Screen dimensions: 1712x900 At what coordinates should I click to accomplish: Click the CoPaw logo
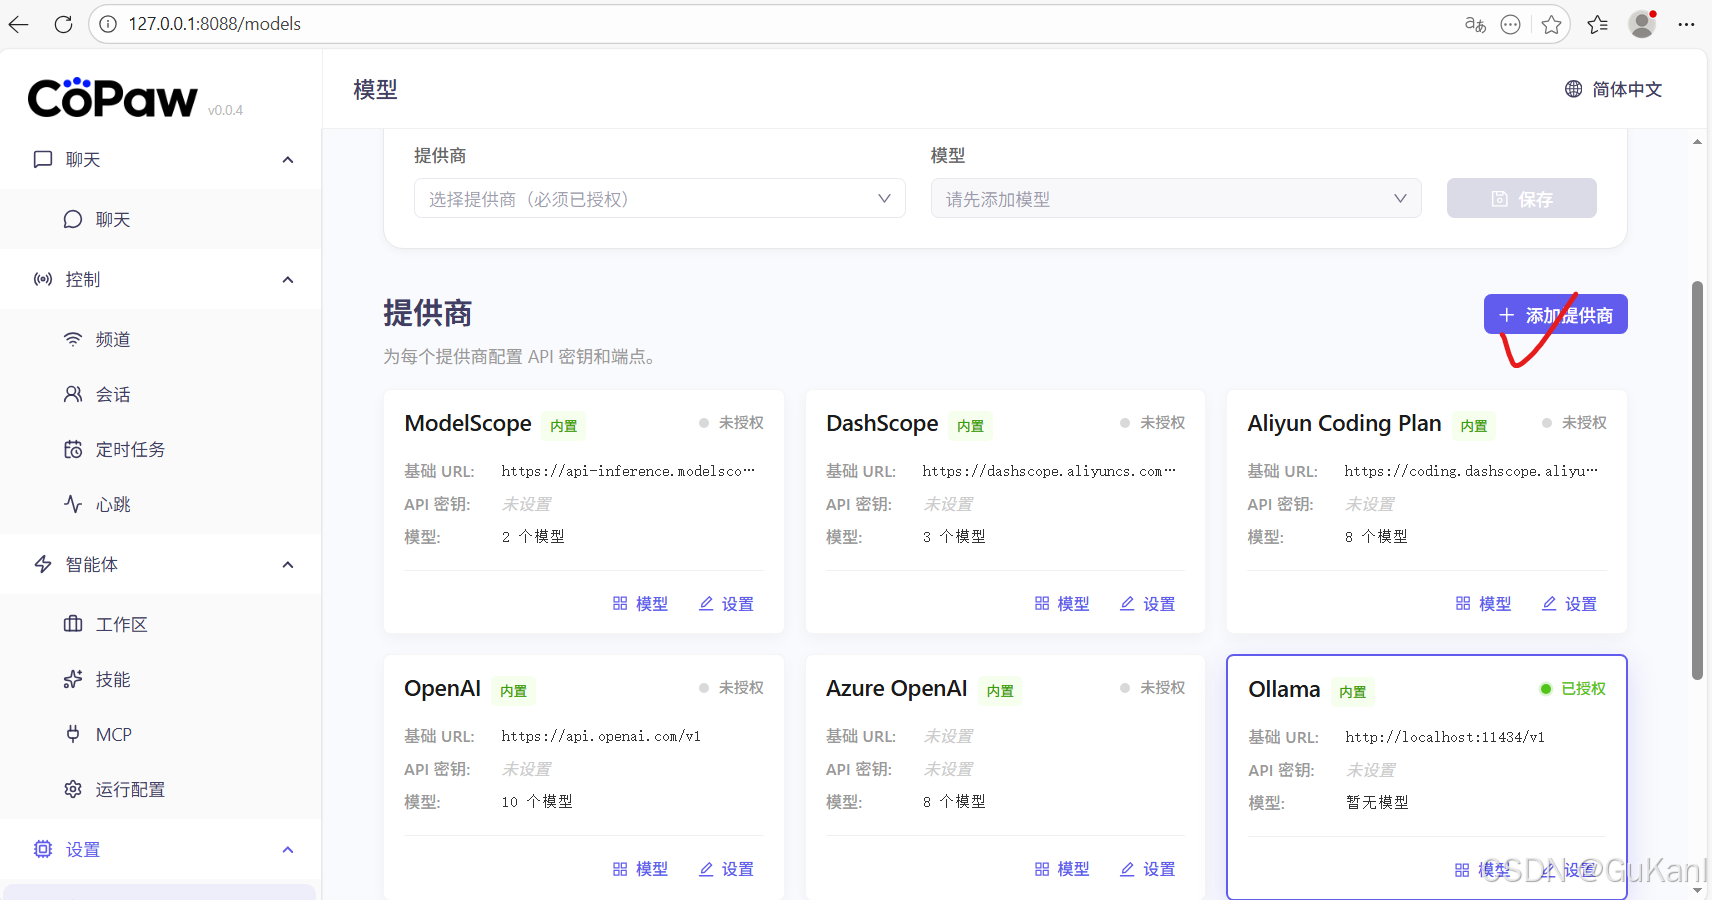pyautogui.click(x=113, y=98)
